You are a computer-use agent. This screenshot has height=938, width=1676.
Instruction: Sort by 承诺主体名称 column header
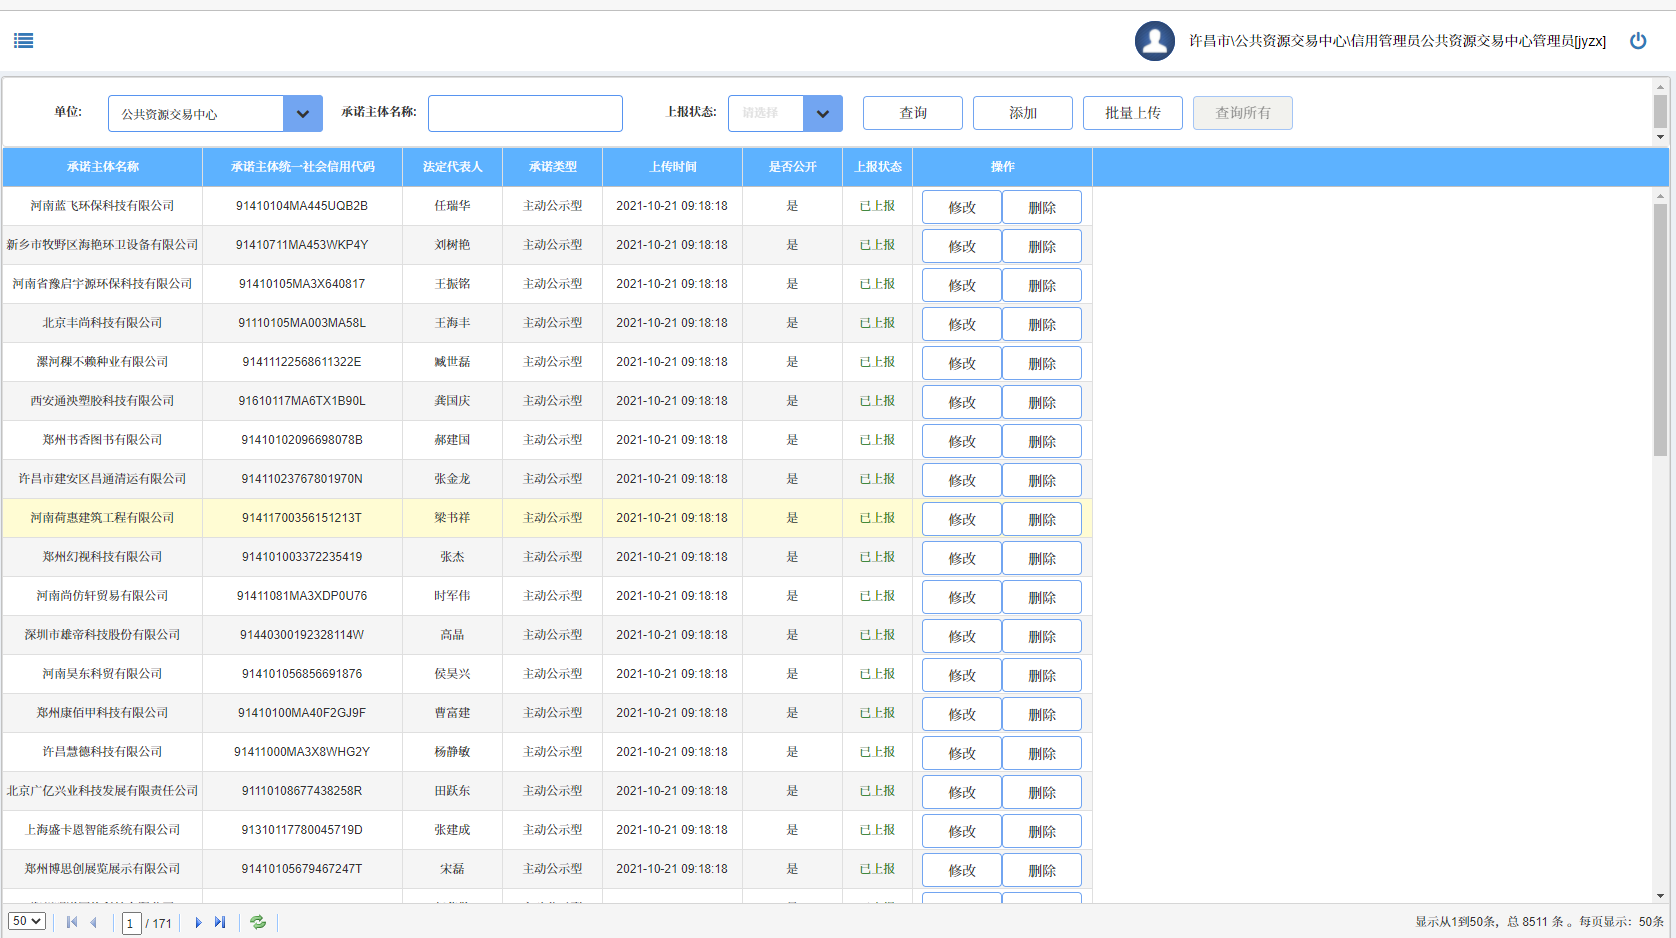click(102, 167)
